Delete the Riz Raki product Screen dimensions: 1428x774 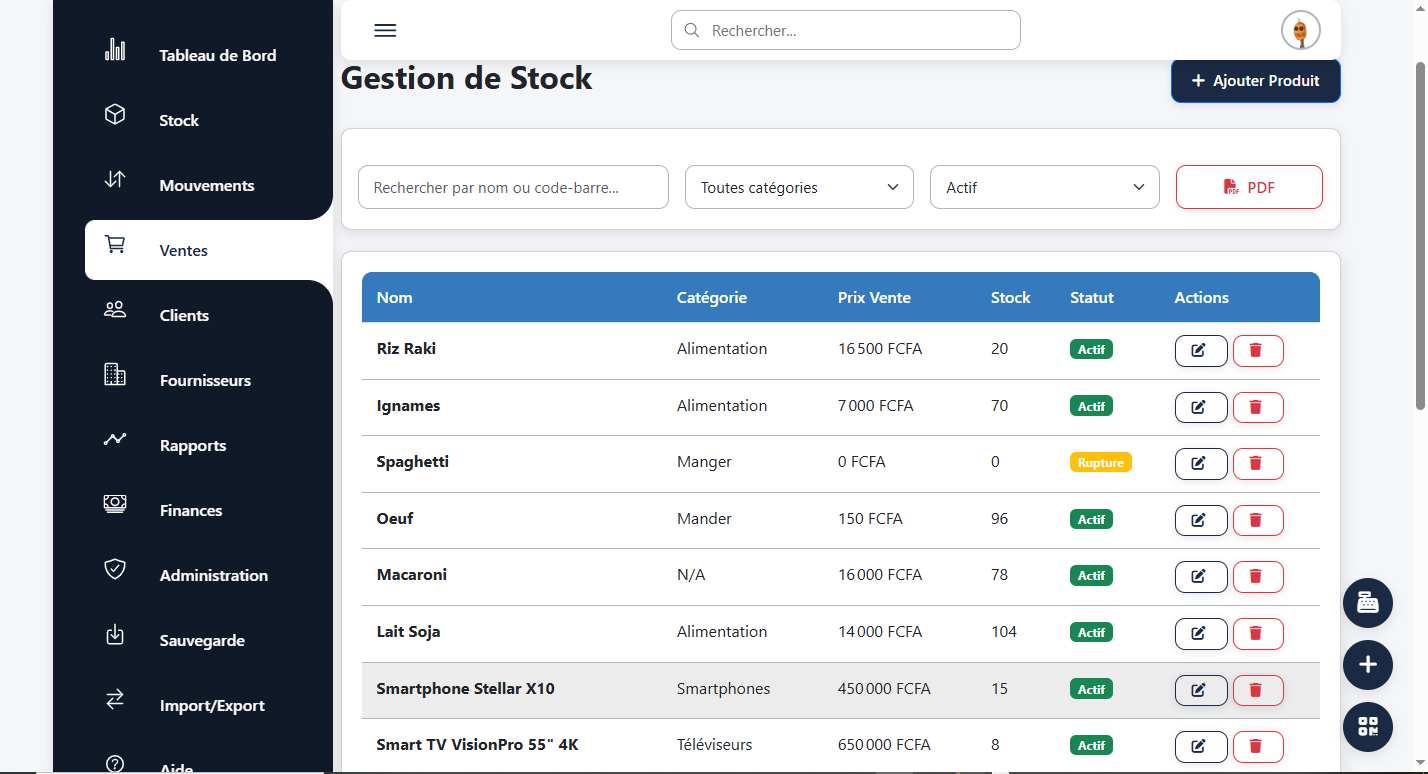coord(1258,351)
